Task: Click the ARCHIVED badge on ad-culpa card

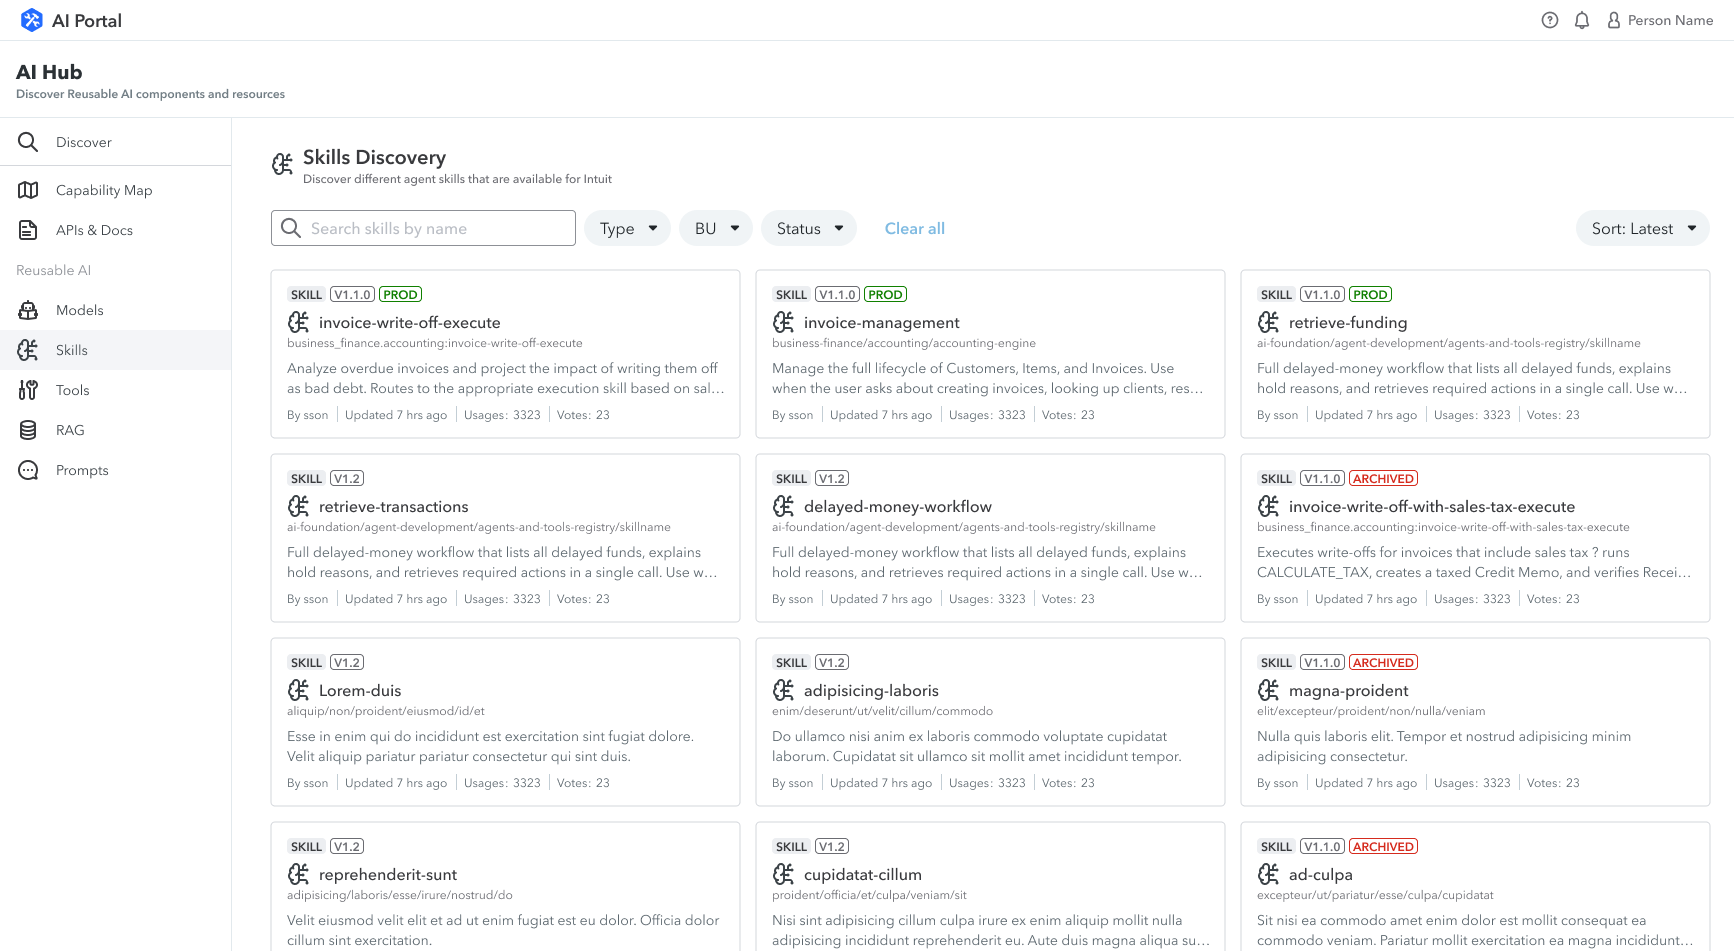Action: point(1384,846)
